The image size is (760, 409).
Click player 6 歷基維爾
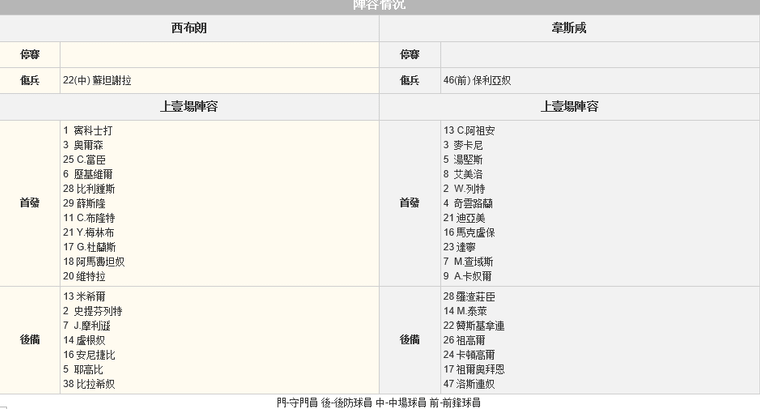tap(88, 174)
